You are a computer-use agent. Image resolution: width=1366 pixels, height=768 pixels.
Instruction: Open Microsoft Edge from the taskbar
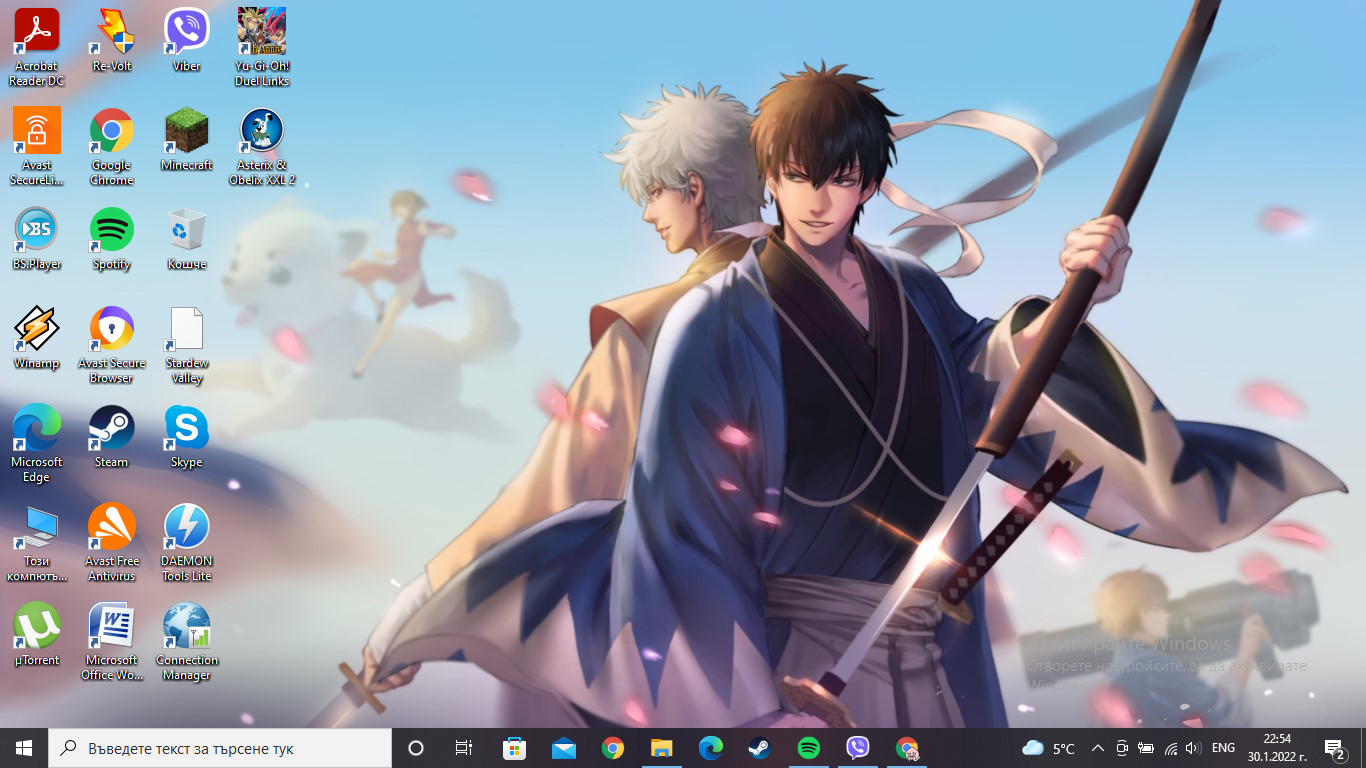pyautogui.click(x=710, y=748)
